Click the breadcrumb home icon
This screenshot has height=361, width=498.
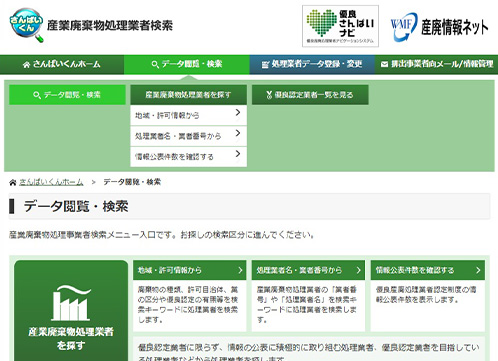pos(13,182)
